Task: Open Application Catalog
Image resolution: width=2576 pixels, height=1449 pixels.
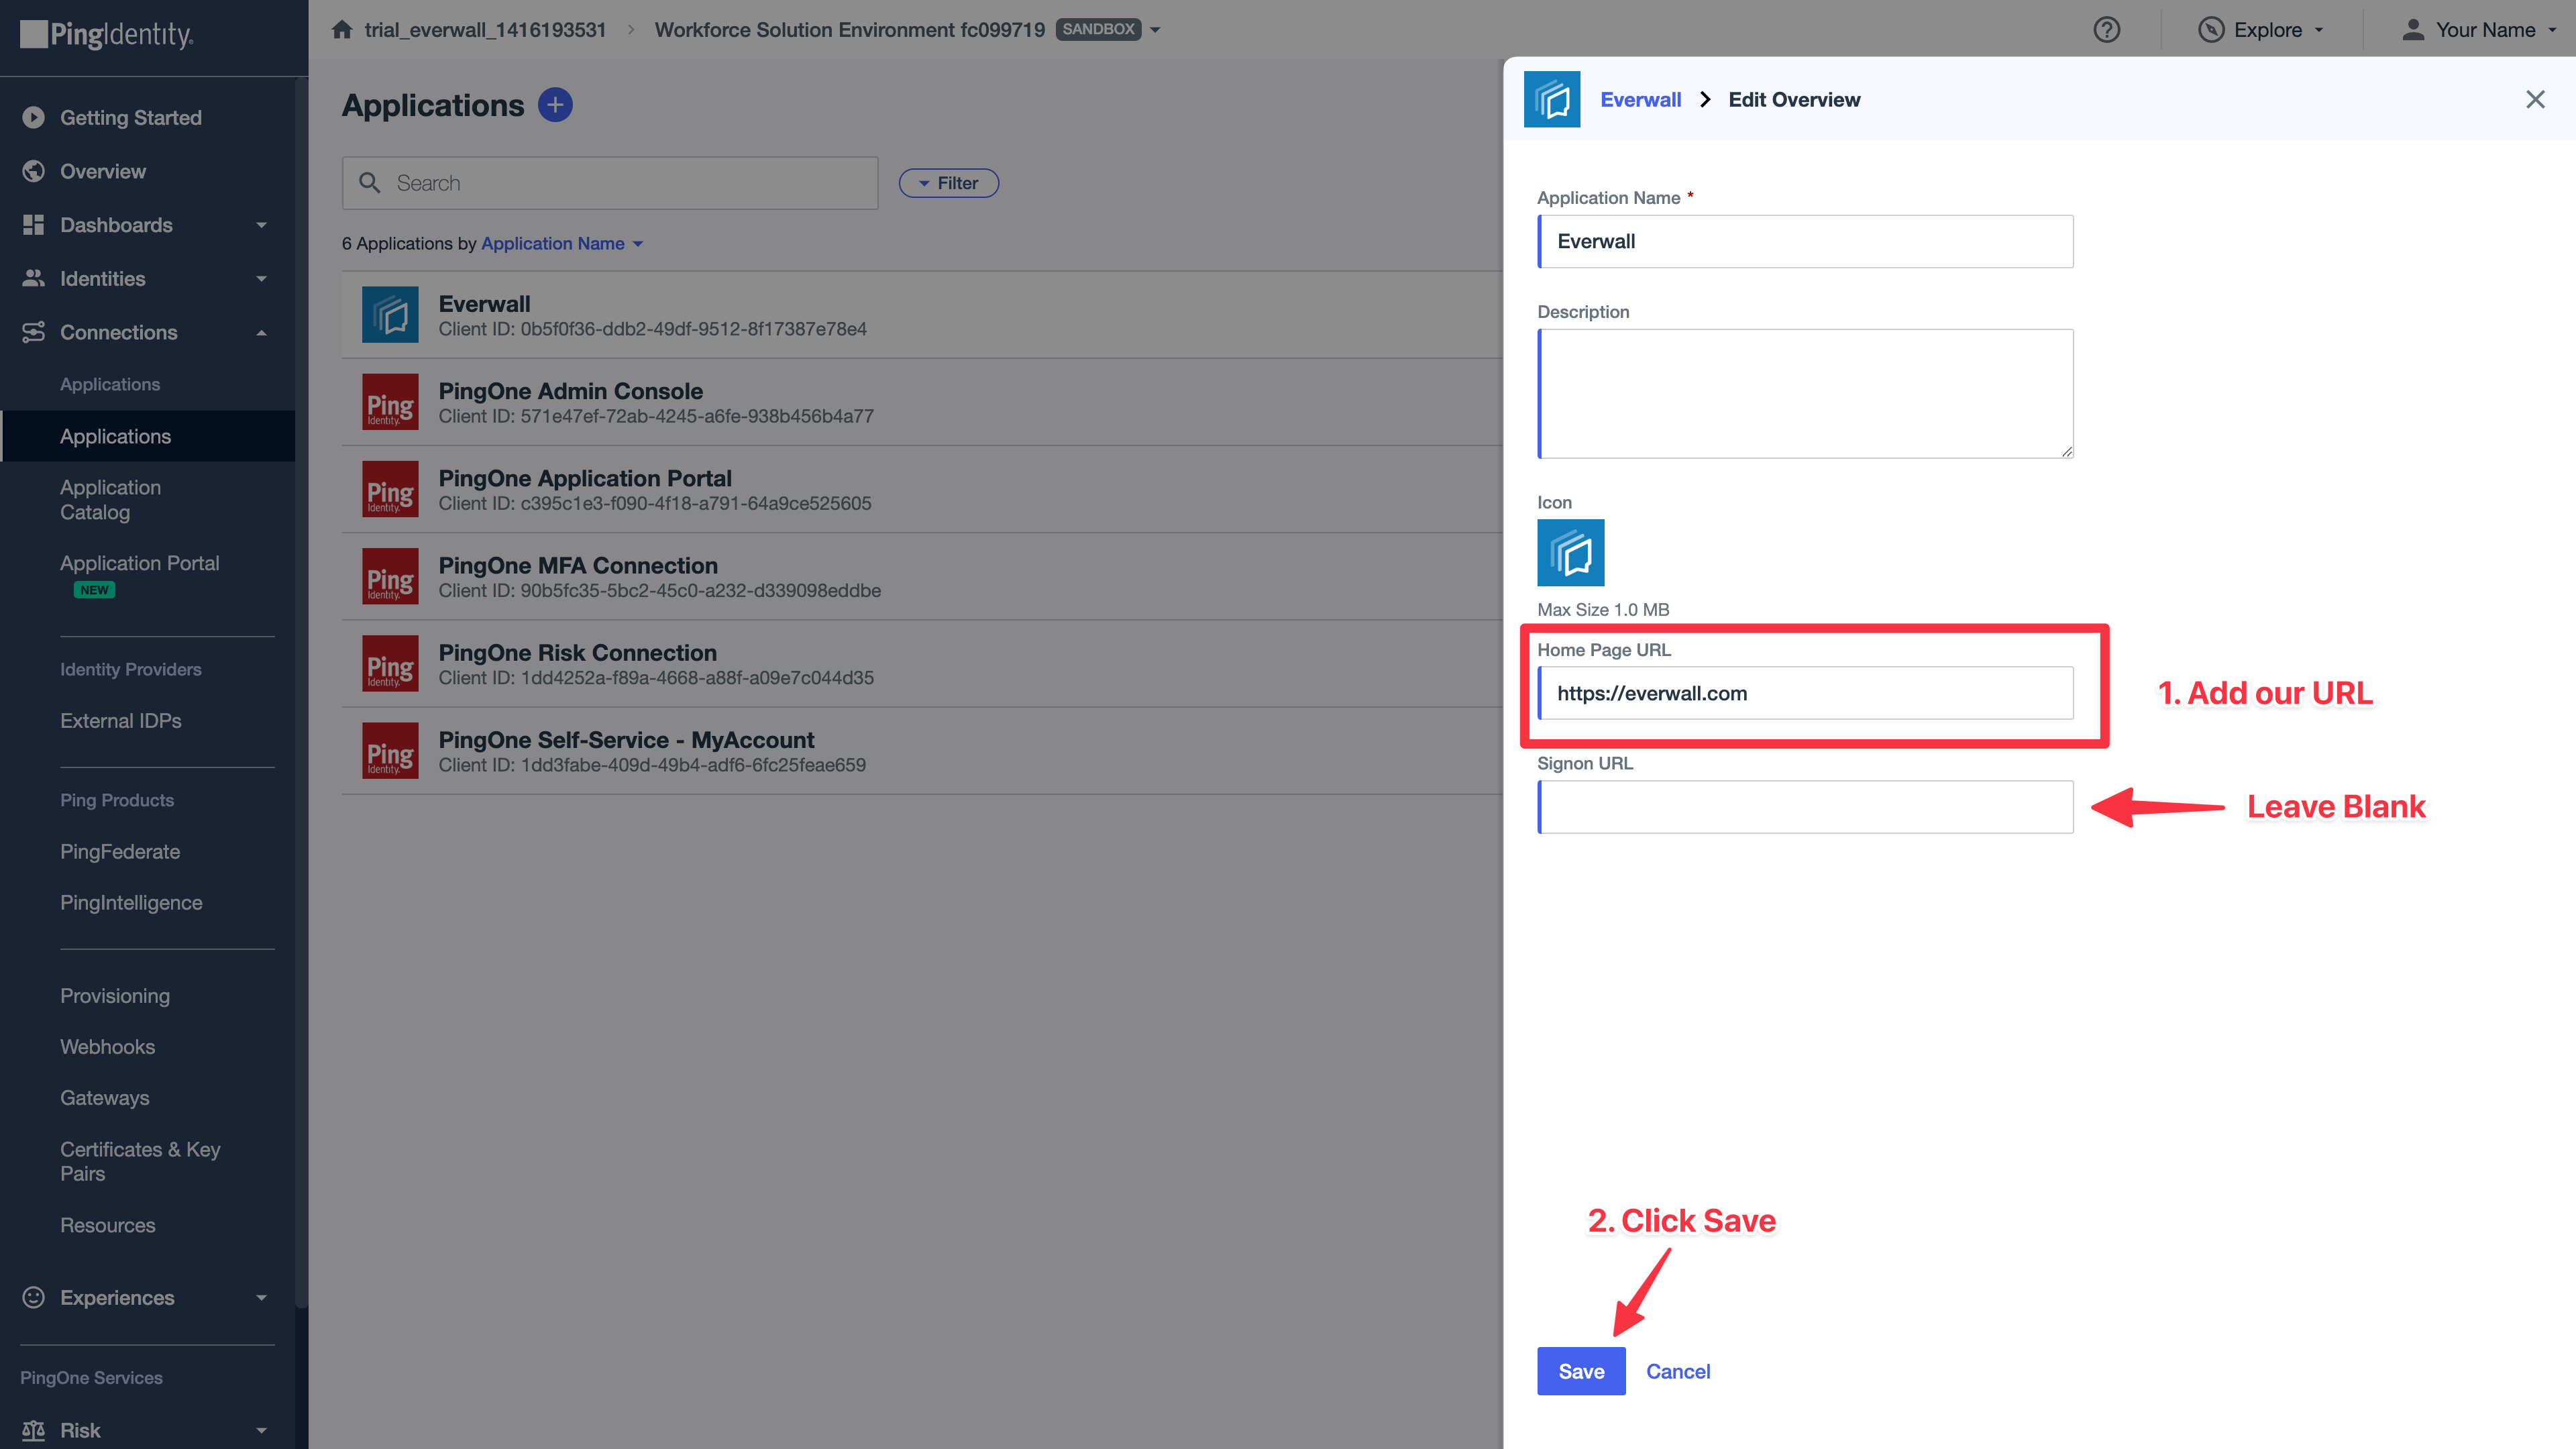Action: click(x=110, y=500)
